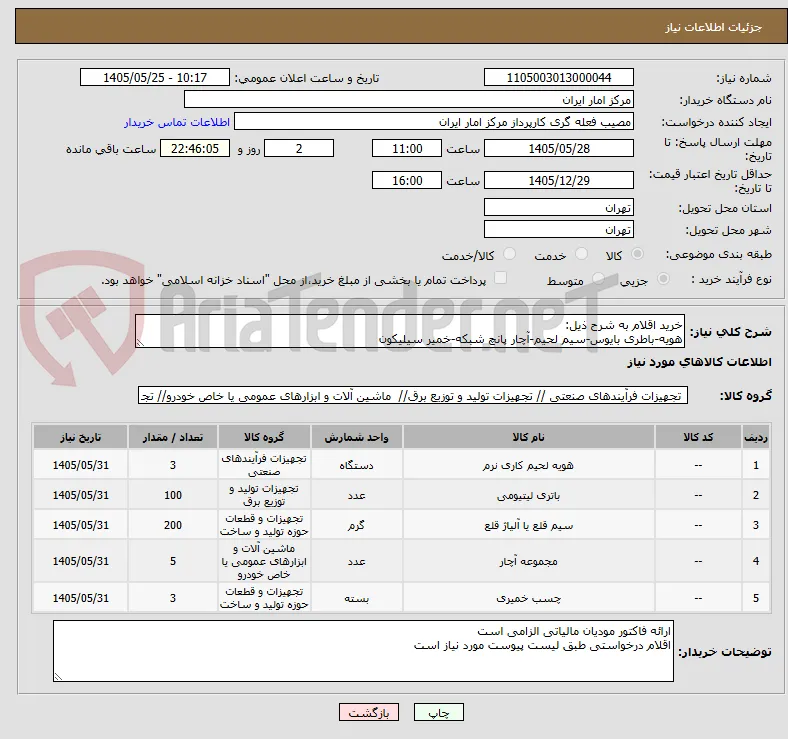Image resolution: width=788 pixels, height=739 pixels.
Task: Click the resize handle of buyer notes textarea
Action: (x=58, y=677)
